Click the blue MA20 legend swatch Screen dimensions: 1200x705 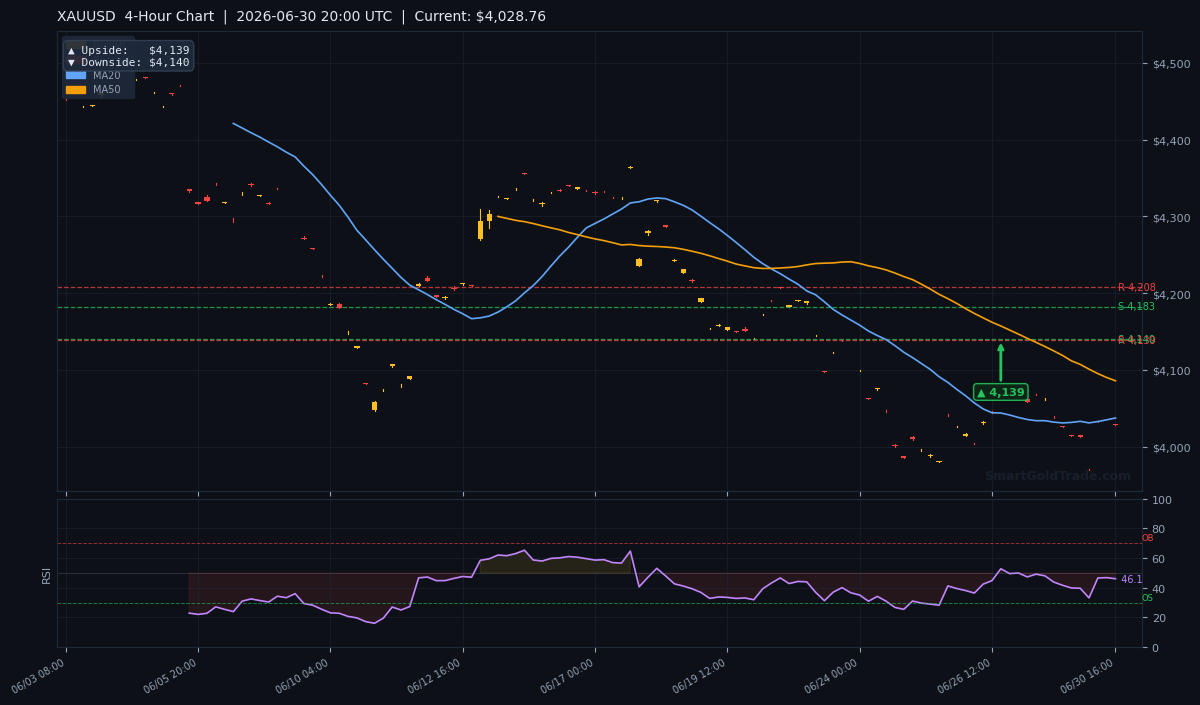pos(76,75)
